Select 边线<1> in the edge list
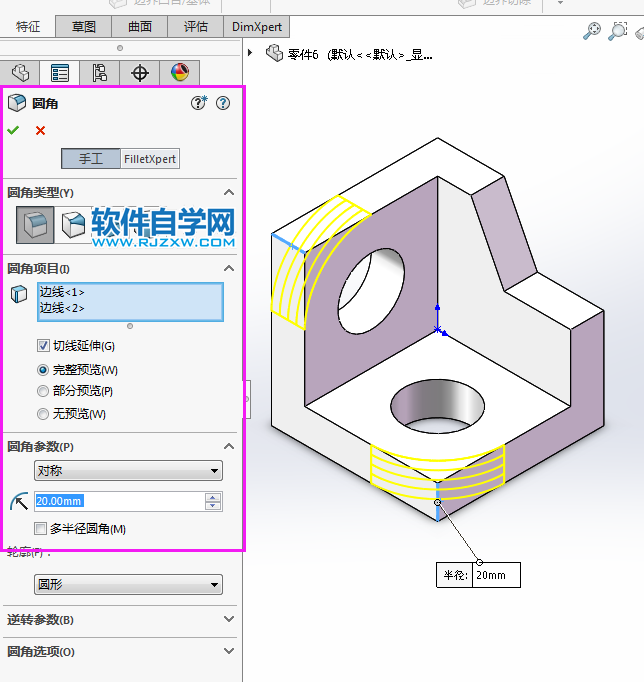Screen dimensions: 644x682 (x=62, y=292)
